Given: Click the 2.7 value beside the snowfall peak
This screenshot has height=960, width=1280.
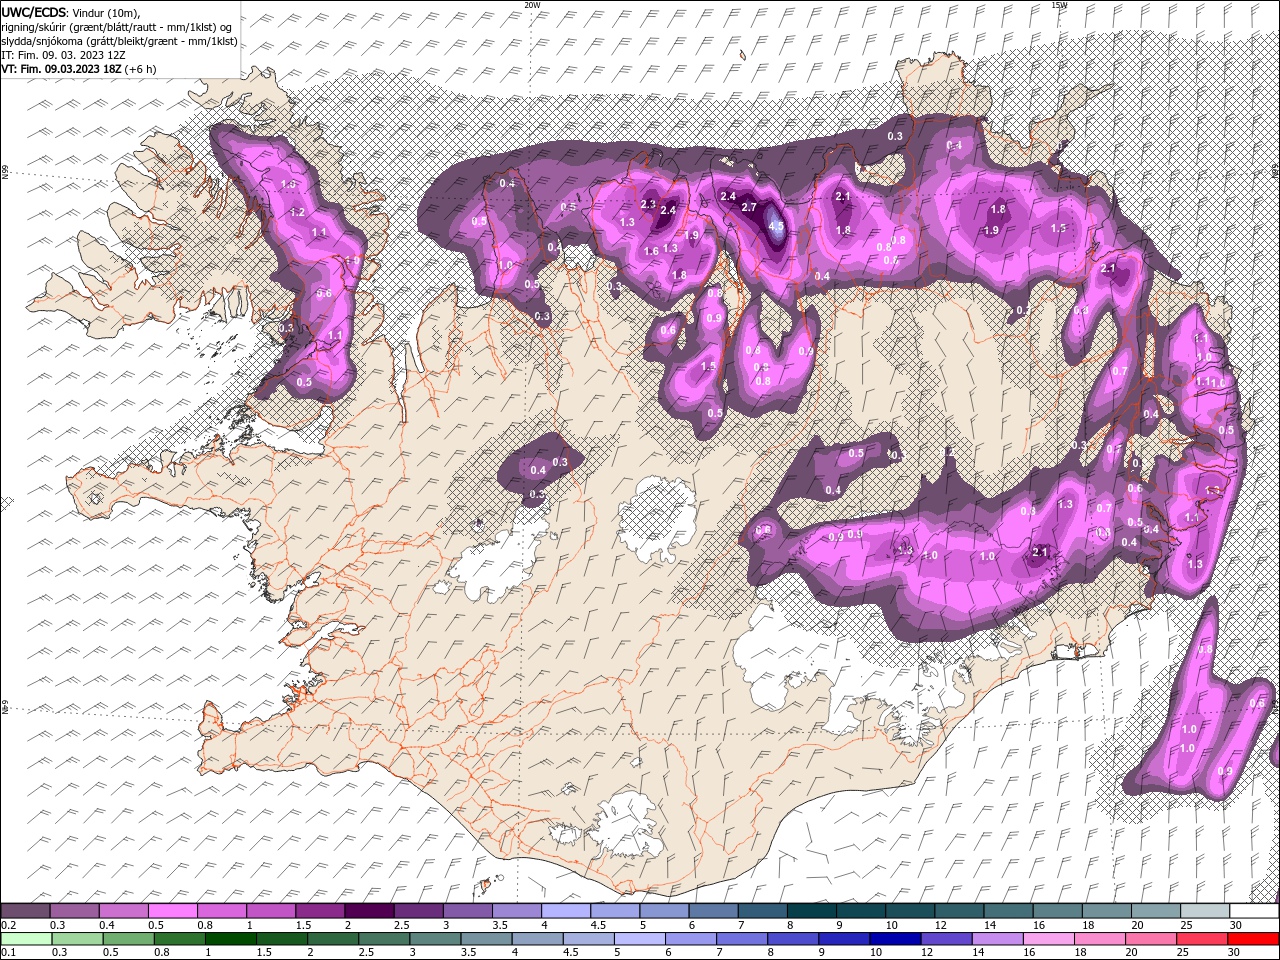Looking at the screenshot, I should click(749, 207).
